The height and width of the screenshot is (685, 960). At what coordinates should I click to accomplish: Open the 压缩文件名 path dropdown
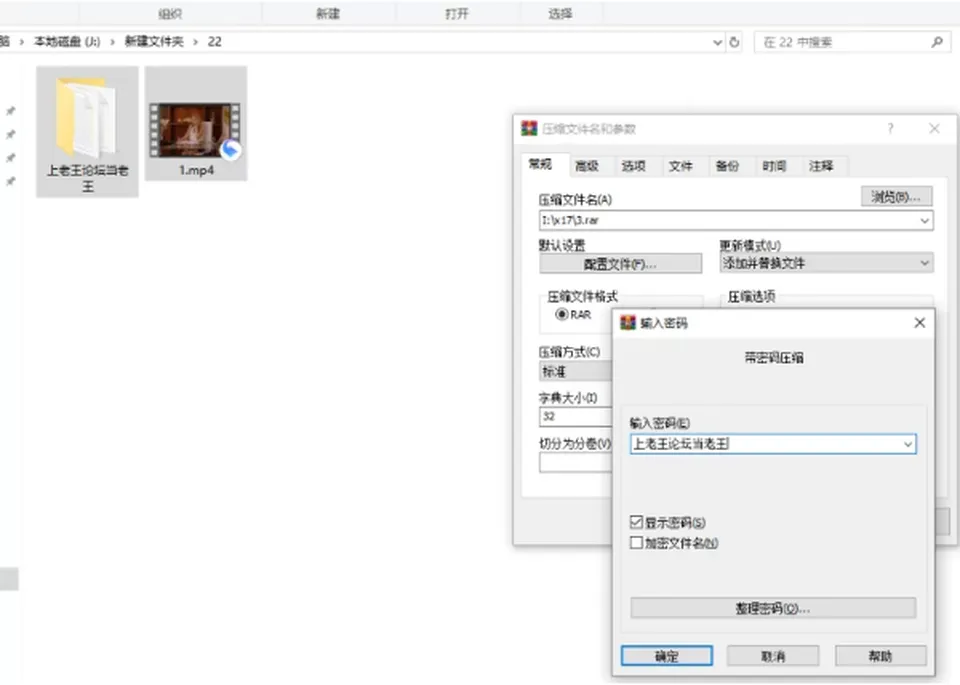click(924, 220)
